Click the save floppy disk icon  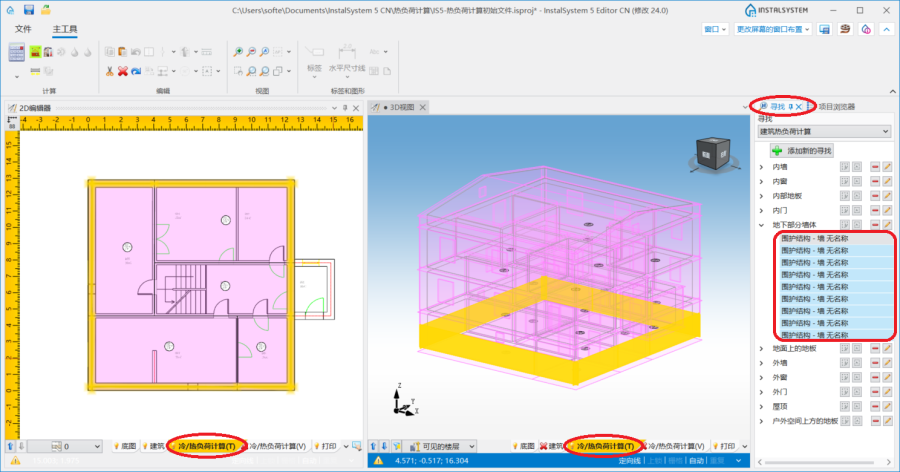tap(28, 10)
